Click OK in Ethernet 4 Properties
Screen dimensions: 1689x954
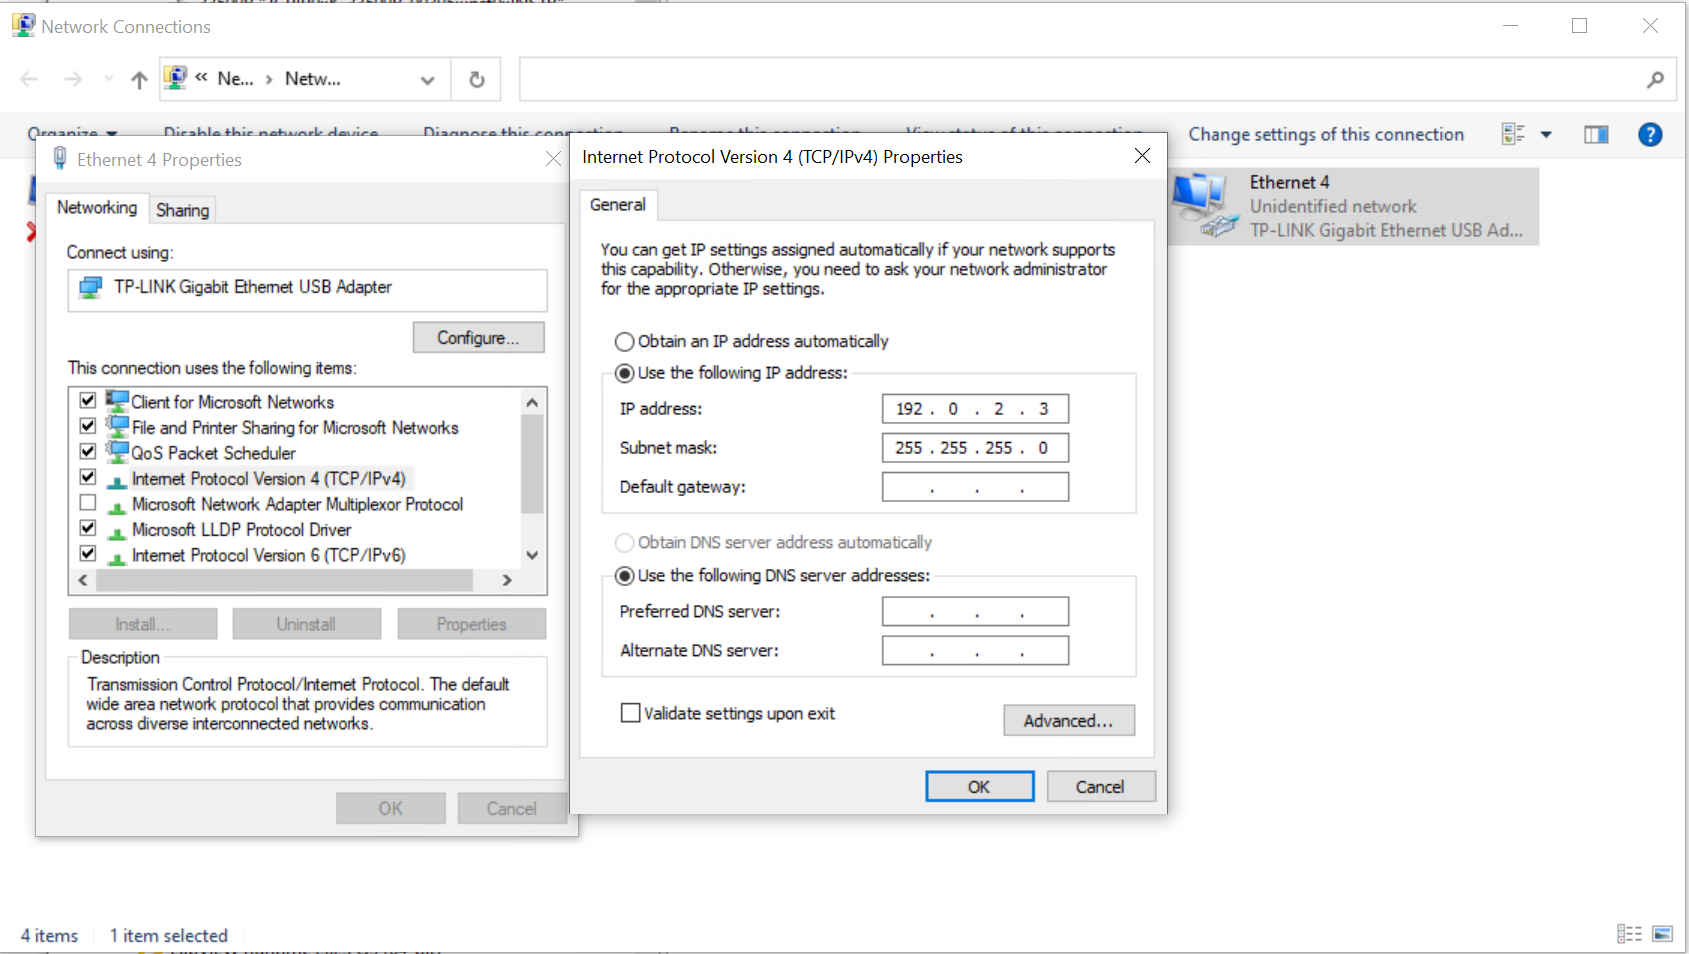391,808
